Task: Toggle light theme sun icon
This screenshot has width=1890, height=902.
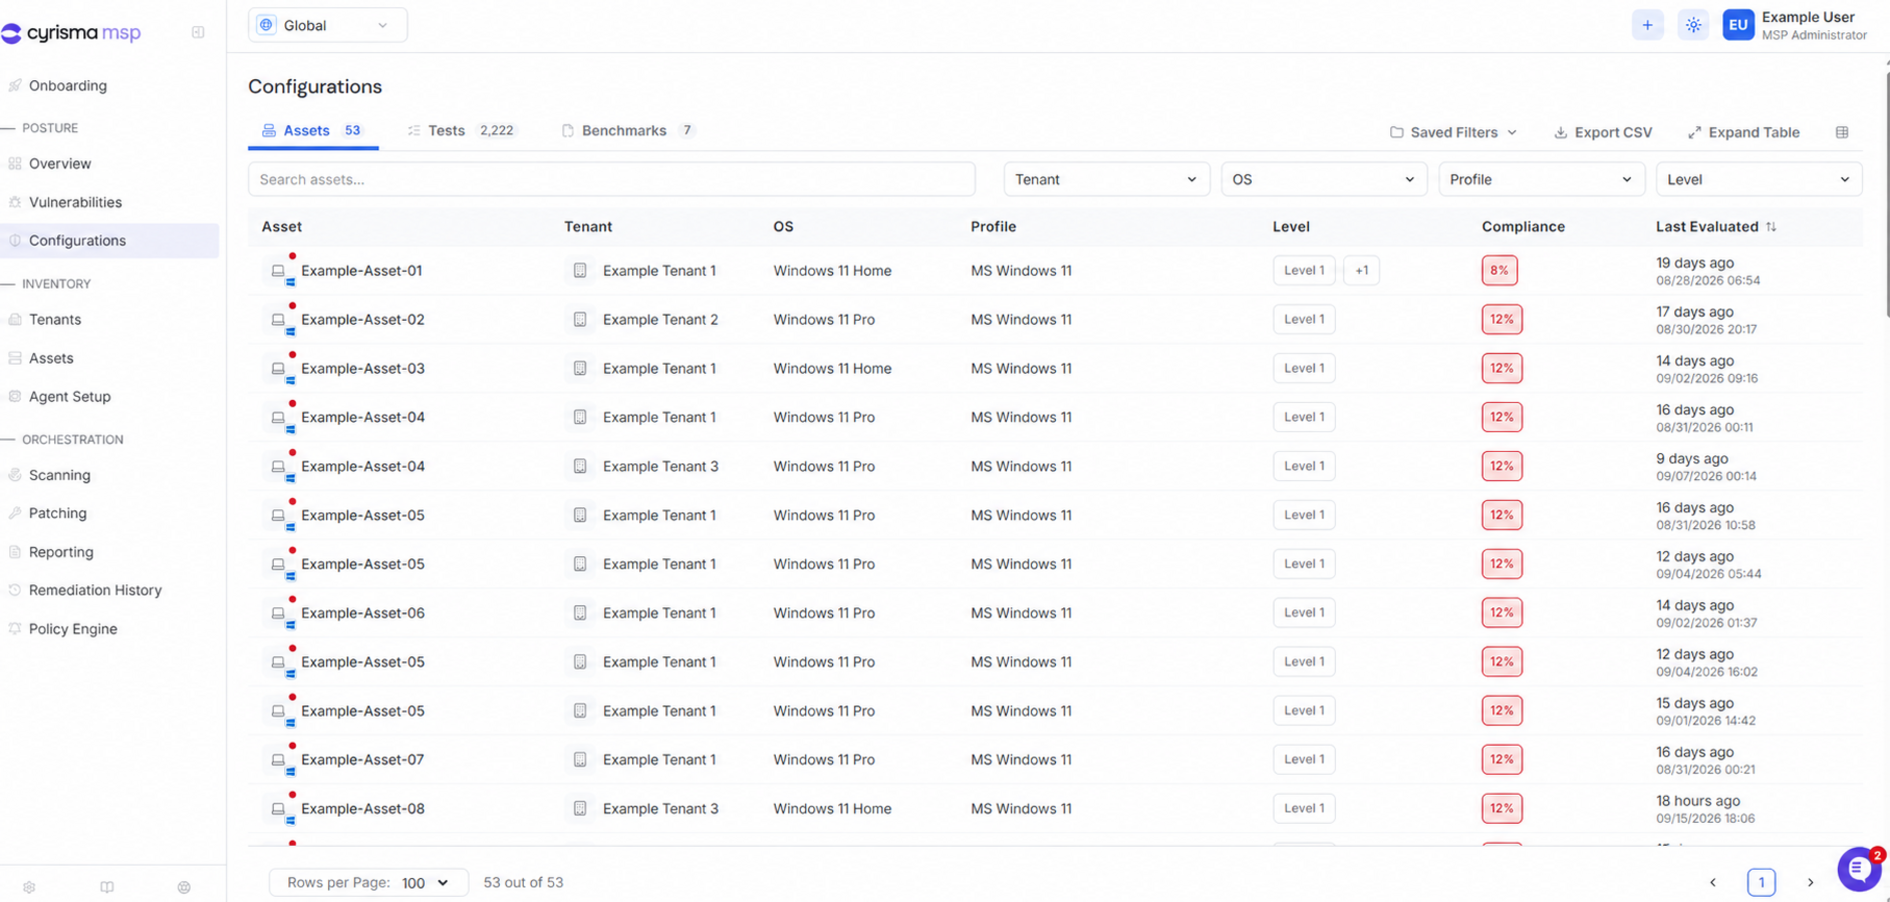Action: (x=1693, y=25)
